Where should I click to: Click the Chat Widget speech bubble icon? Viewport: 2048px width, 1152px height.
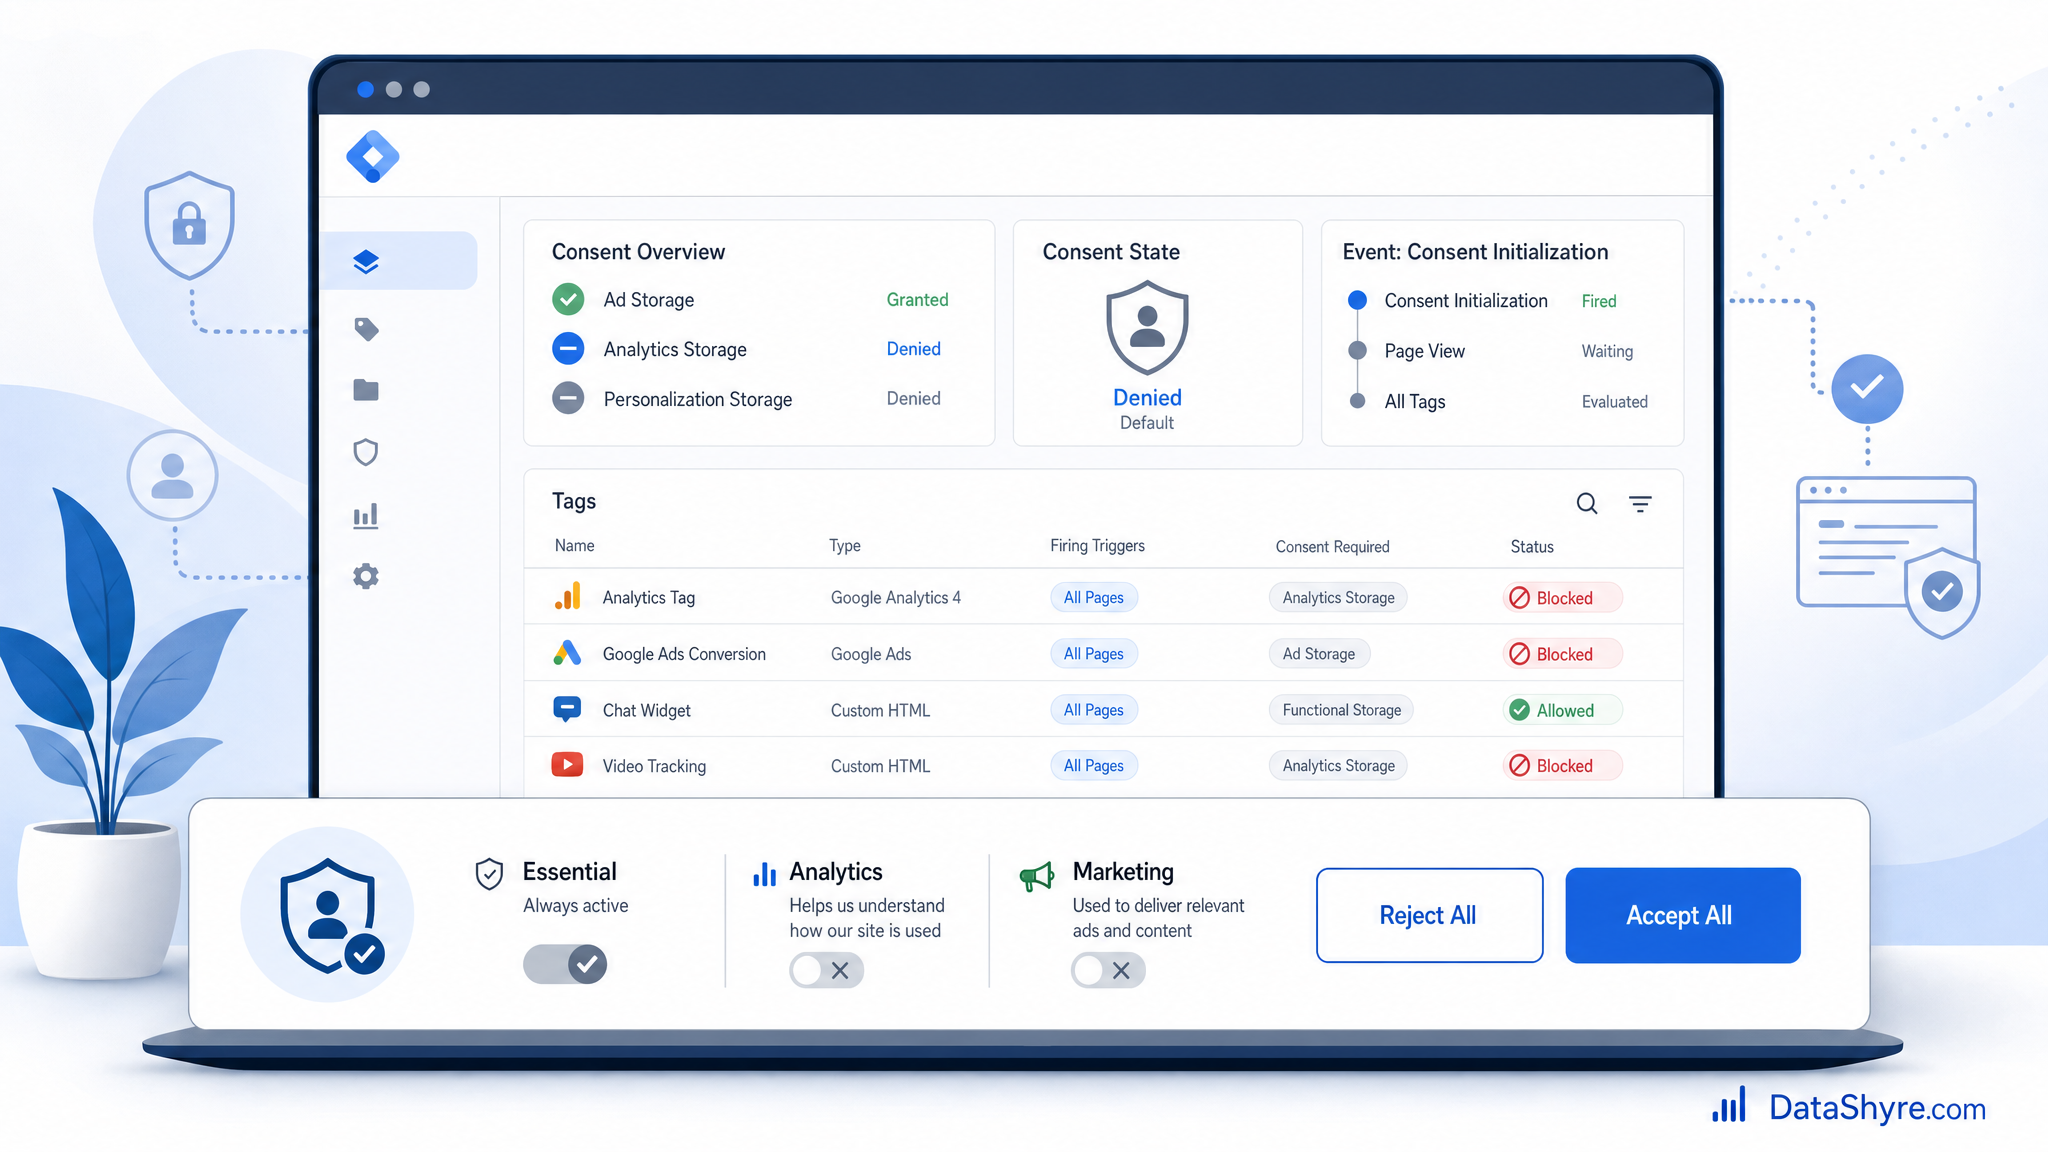click(x=567, y=709)
